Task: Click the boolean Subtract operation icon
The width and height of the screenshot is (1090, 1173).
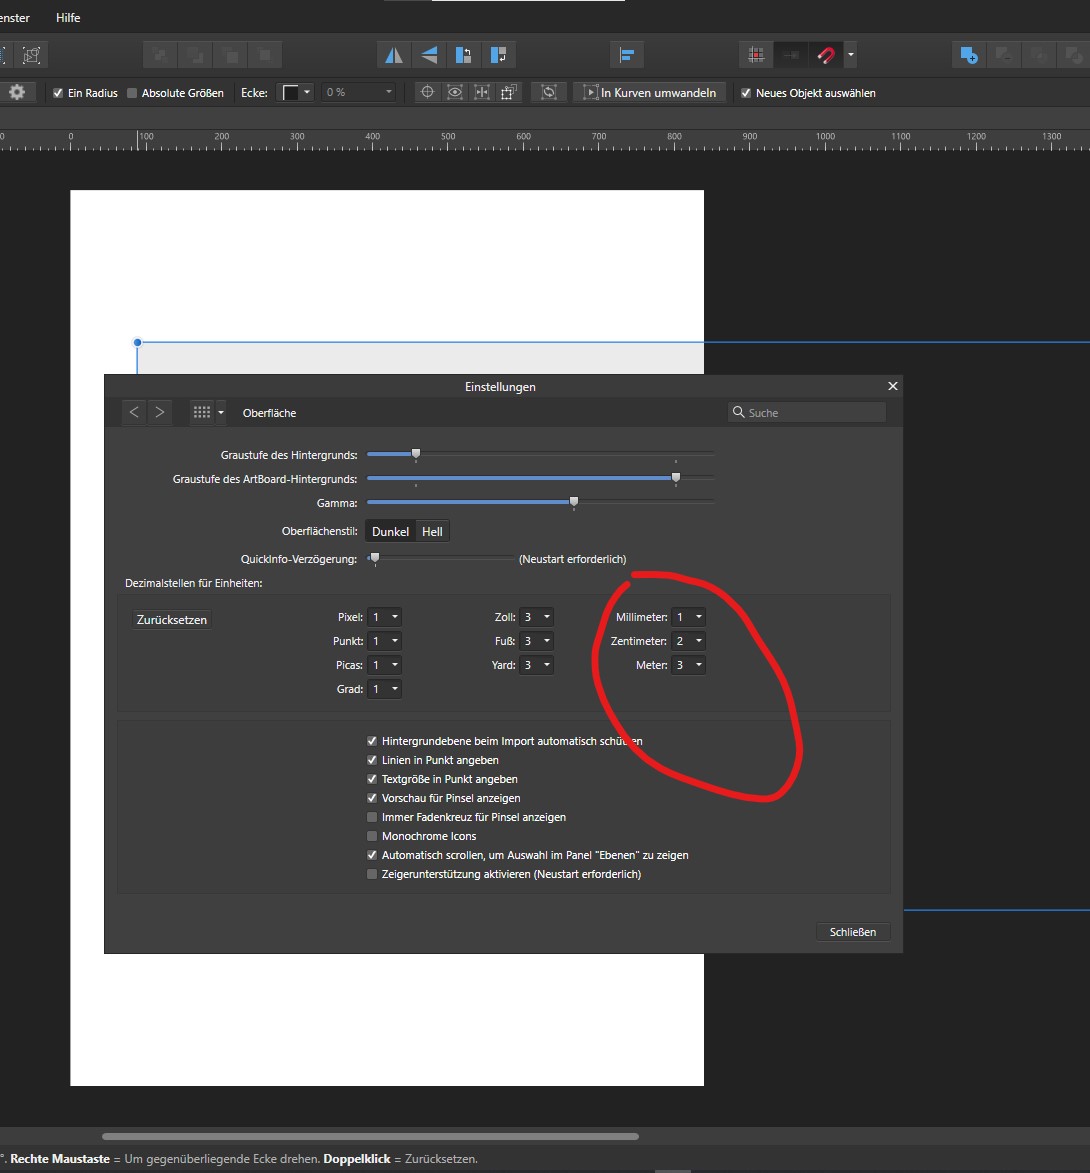Action: (1004, 55)
